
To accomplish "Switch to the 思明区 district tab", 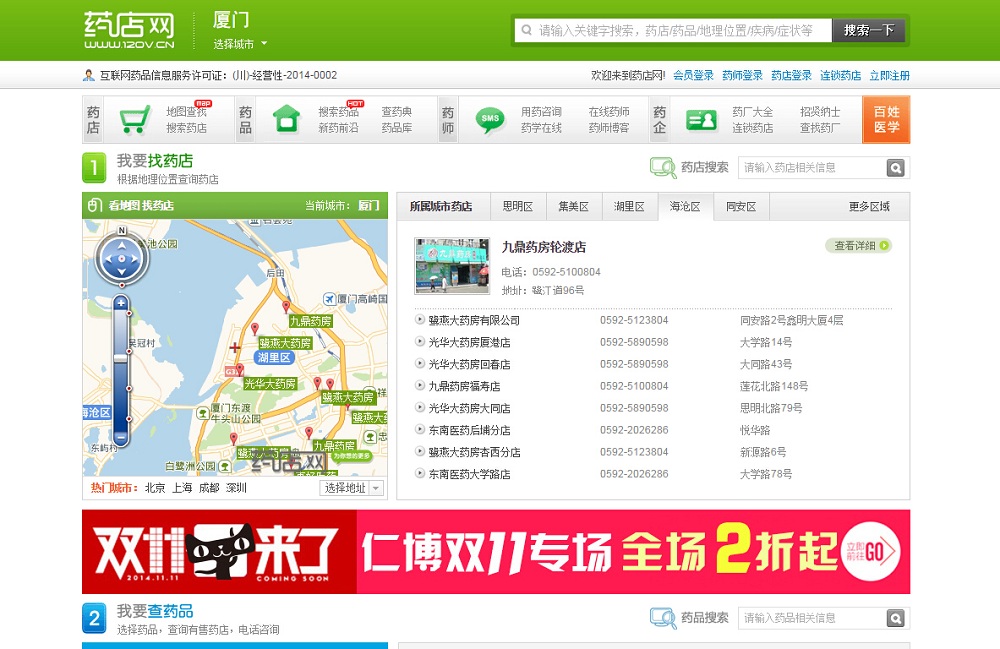I will pos(517,207).
